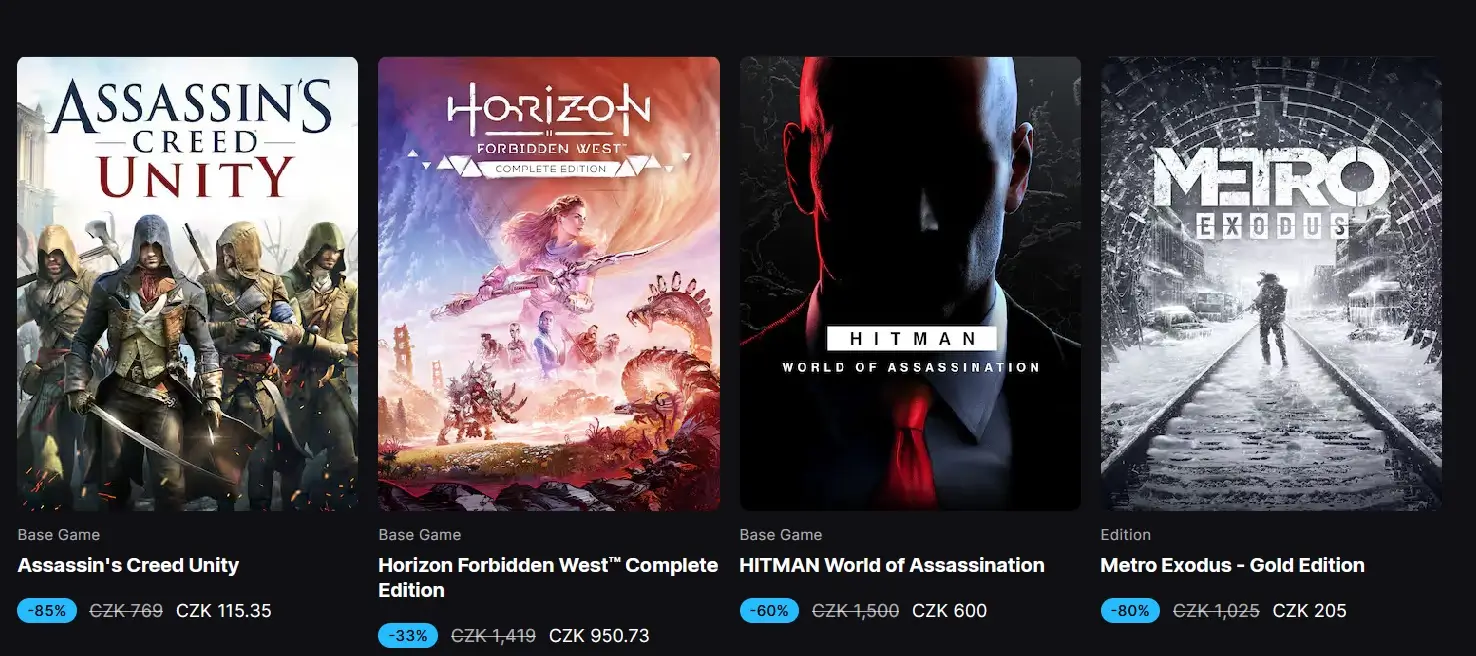
Task: Click Metro Exodus - Gold Edition title
Action: point(1232,565)
